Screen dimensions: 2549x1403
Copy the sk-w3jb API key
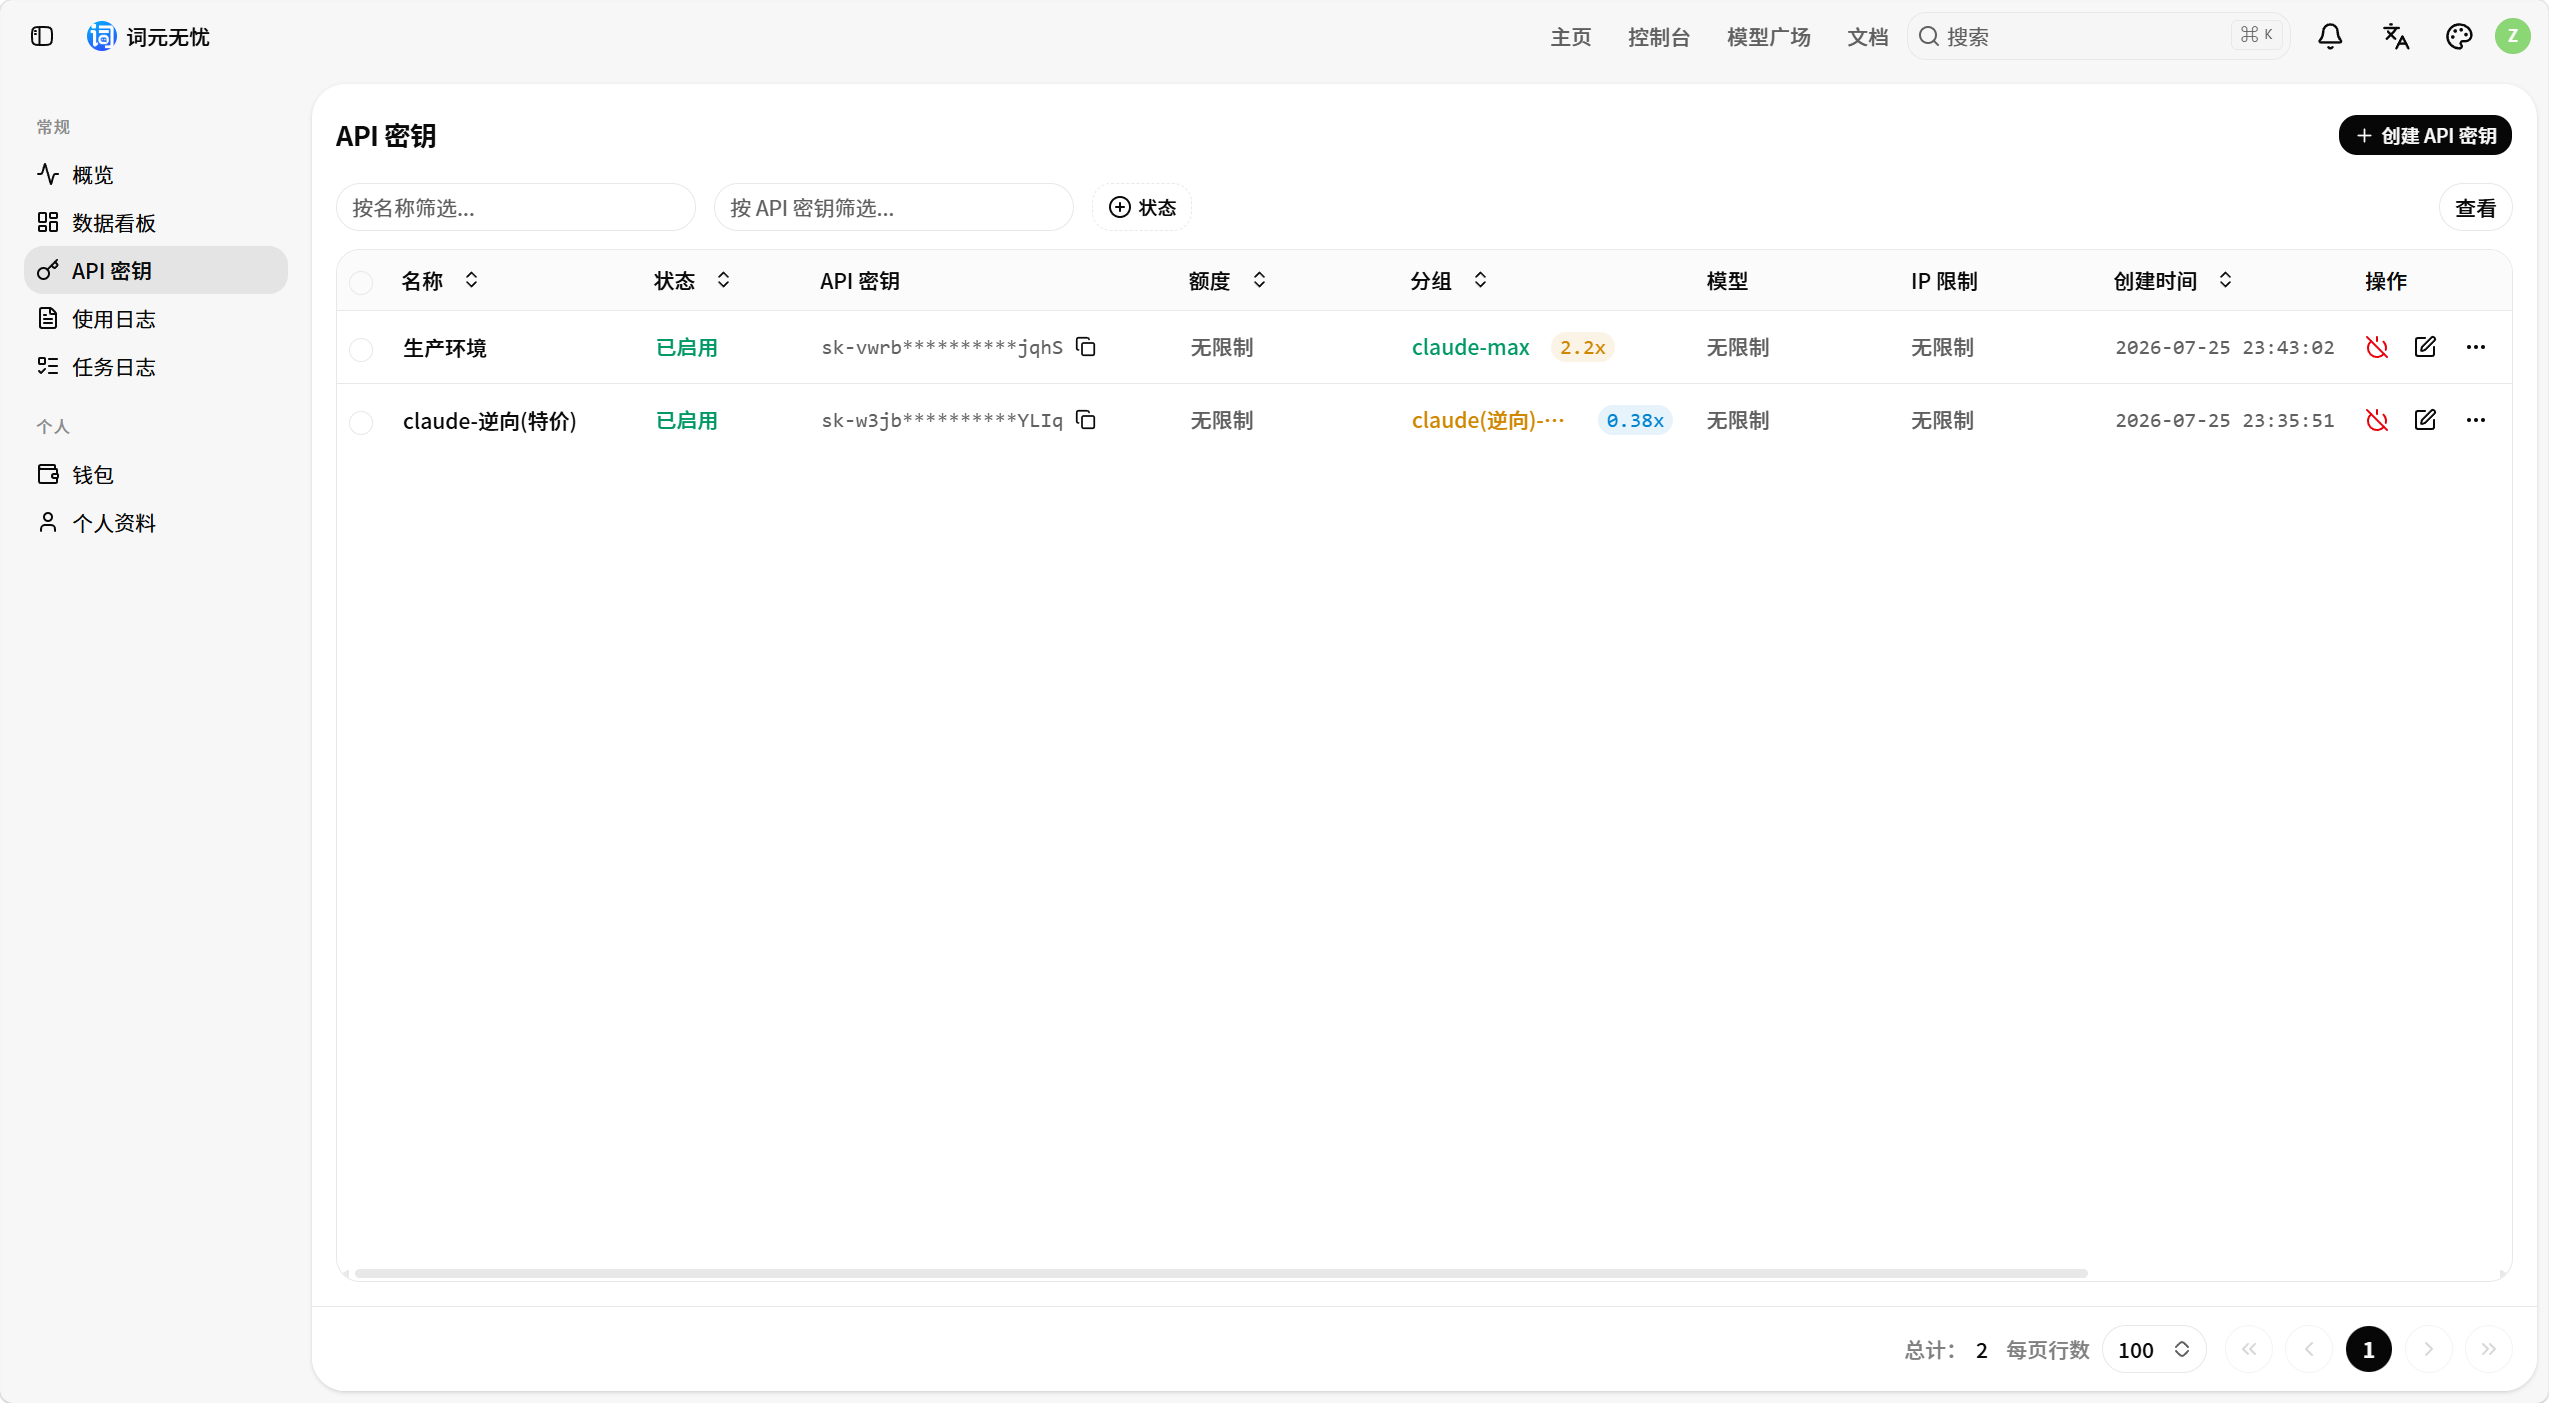point(1086,420)
